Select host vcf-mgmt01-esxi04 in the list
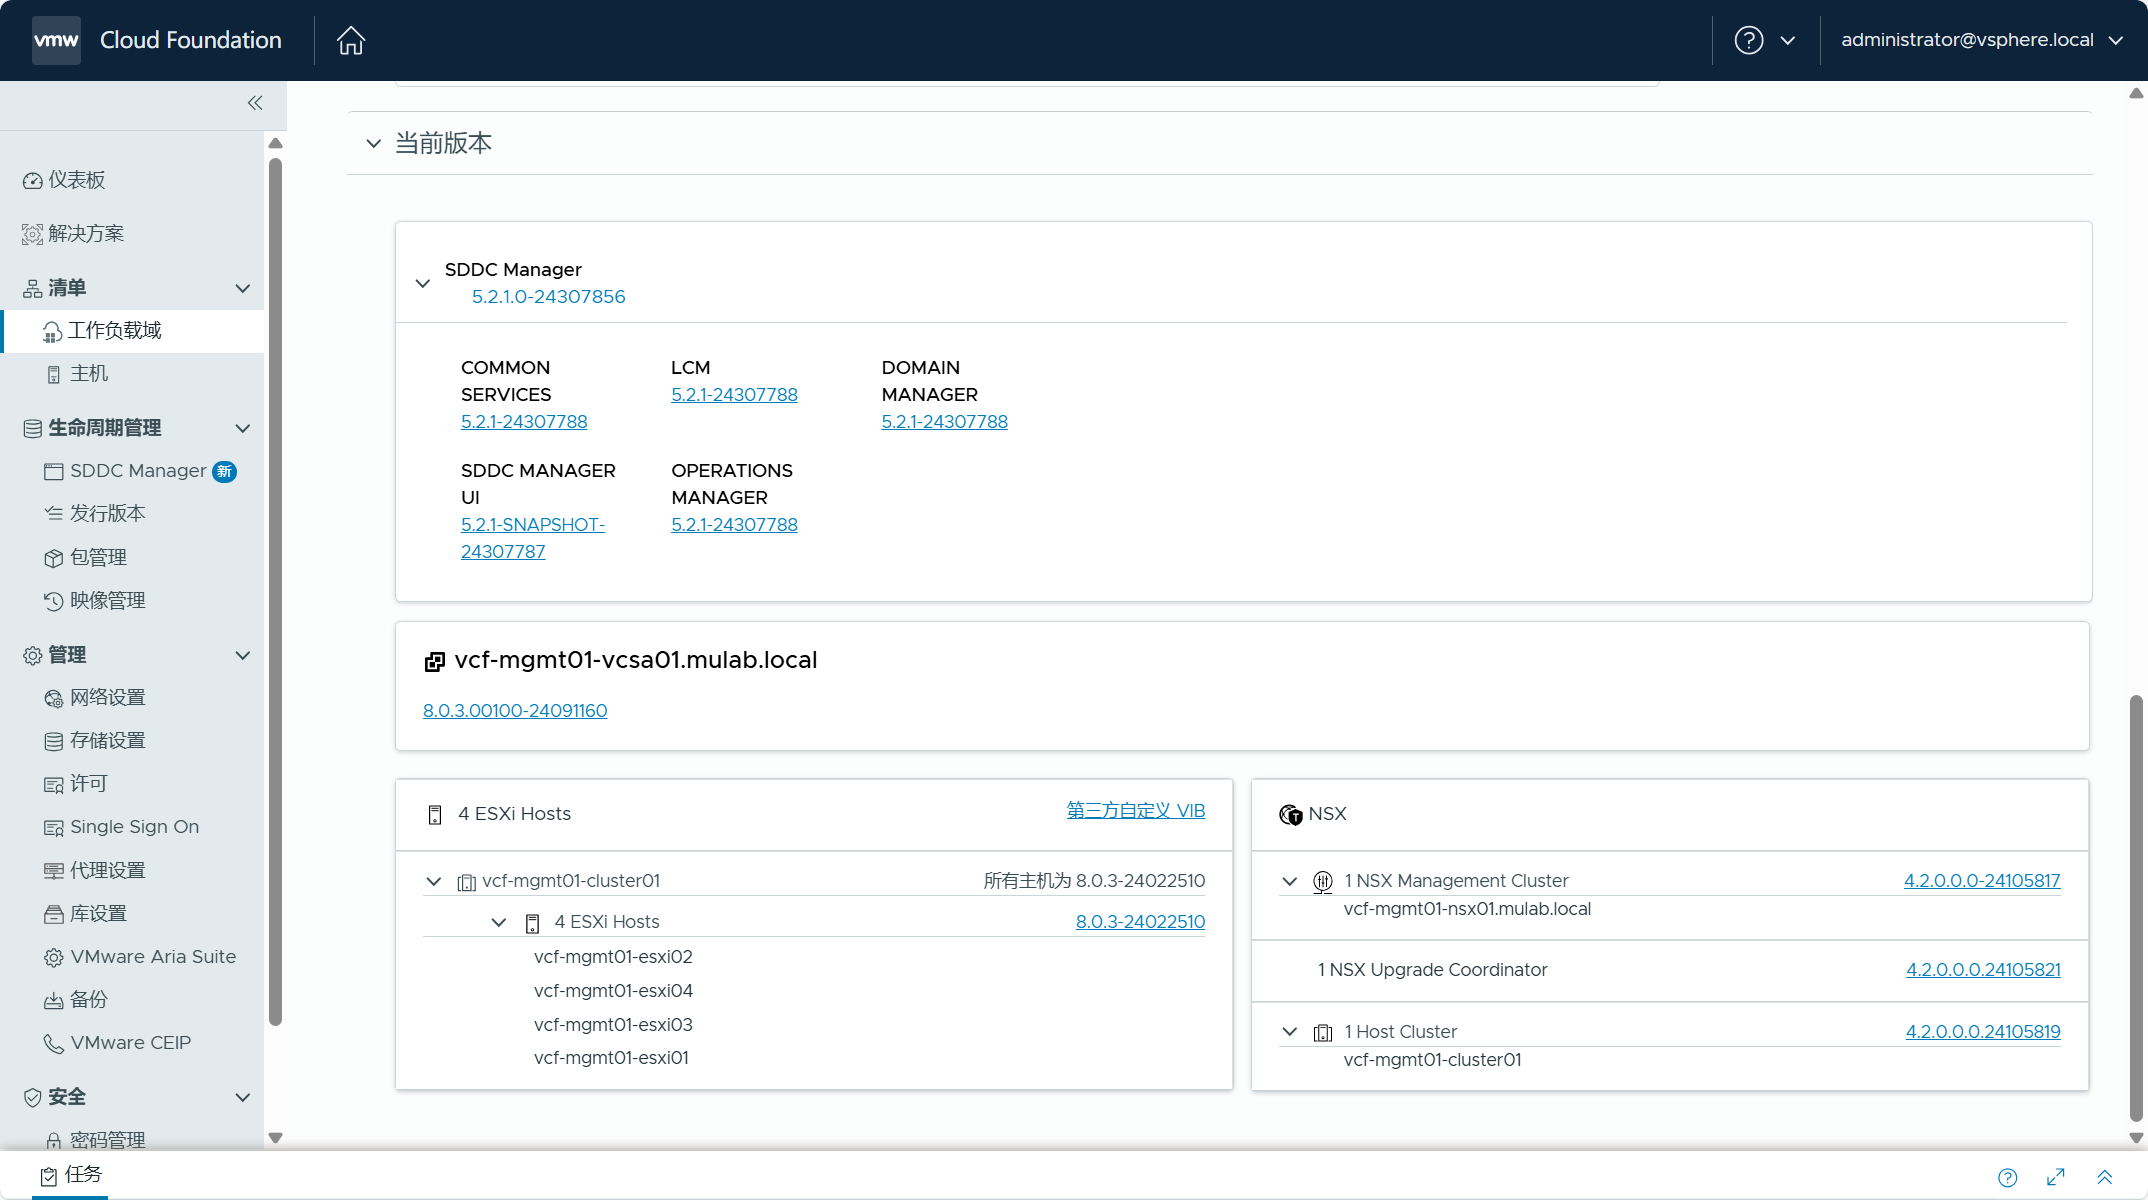Viewport: 2148px width, 1200px height. point(613,991)
